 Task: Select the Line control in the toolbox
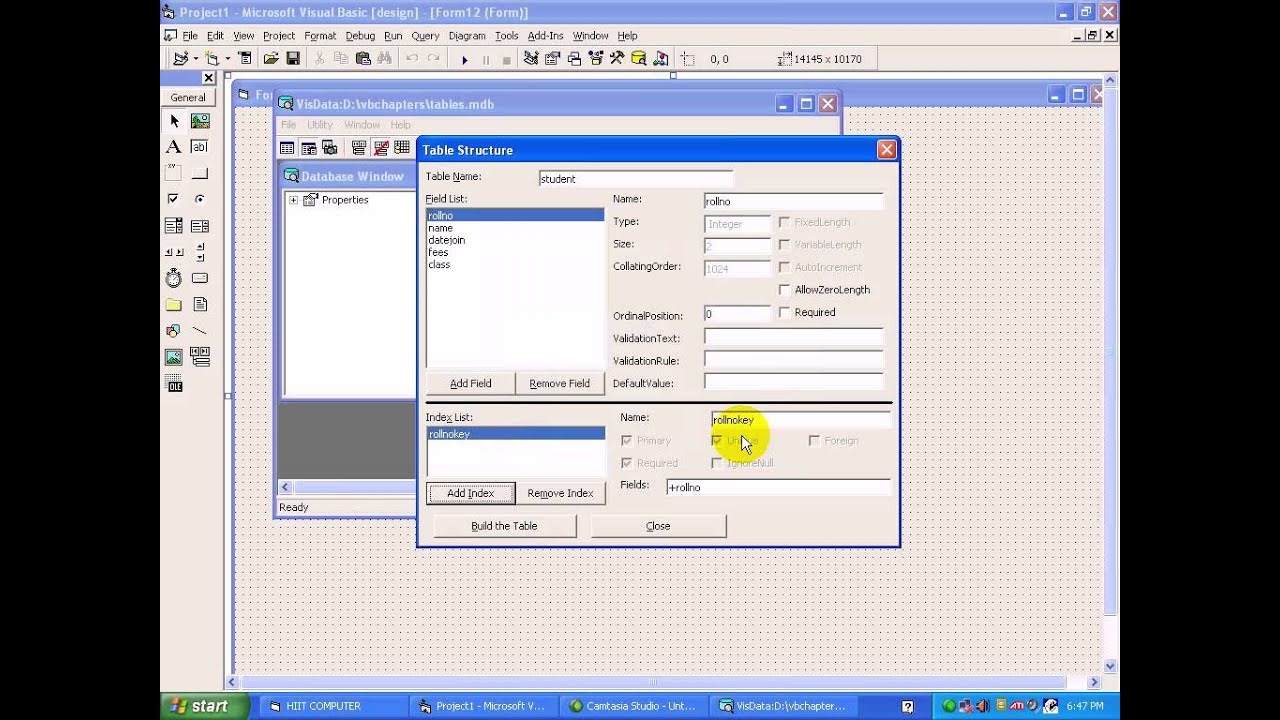tap(200, 330)
